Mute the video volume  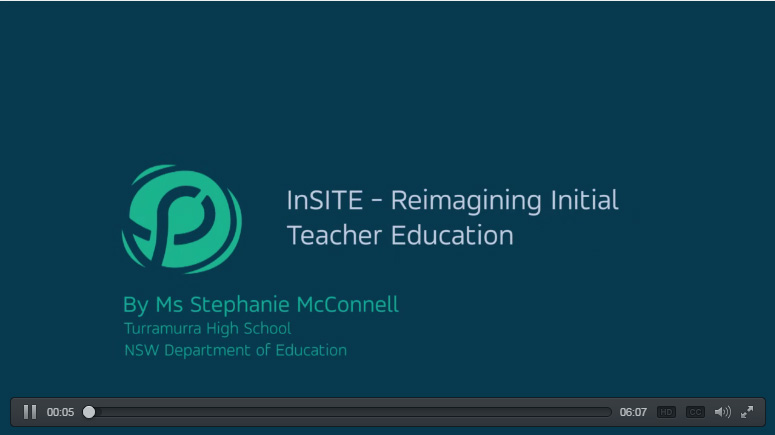point(723,412)
